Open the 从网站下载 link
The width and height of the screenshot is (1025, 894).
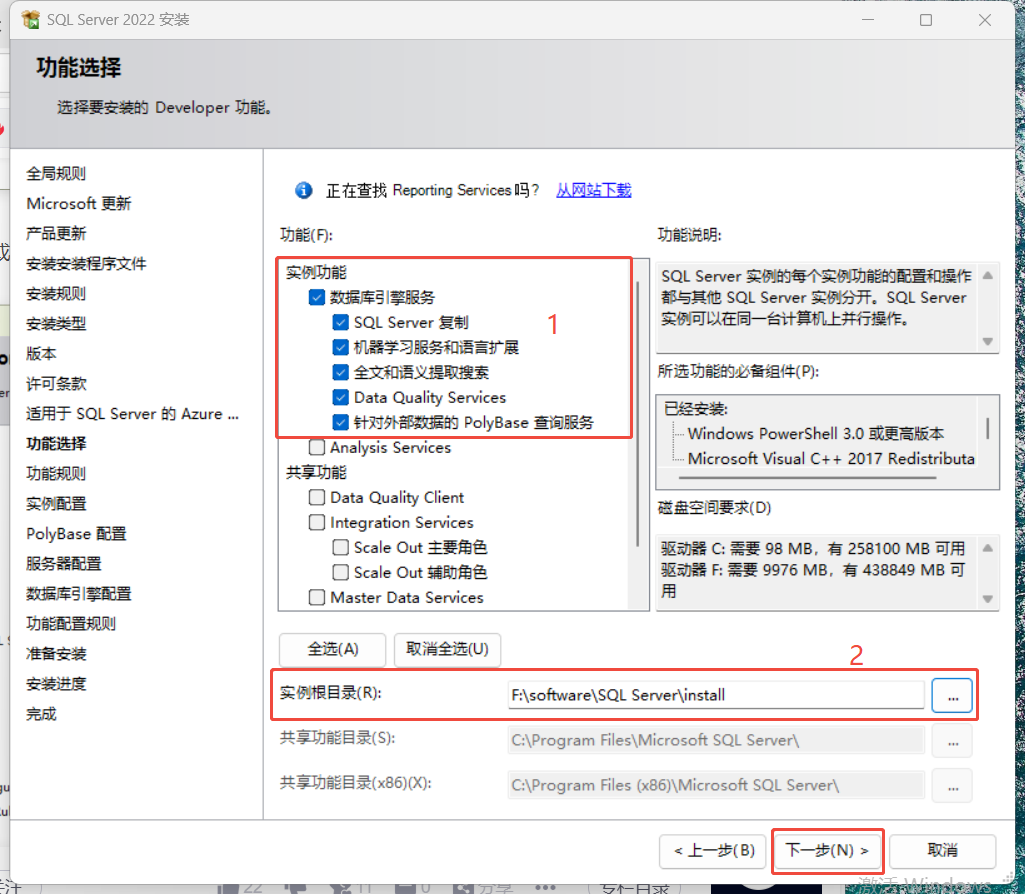[x=594, y=190]
